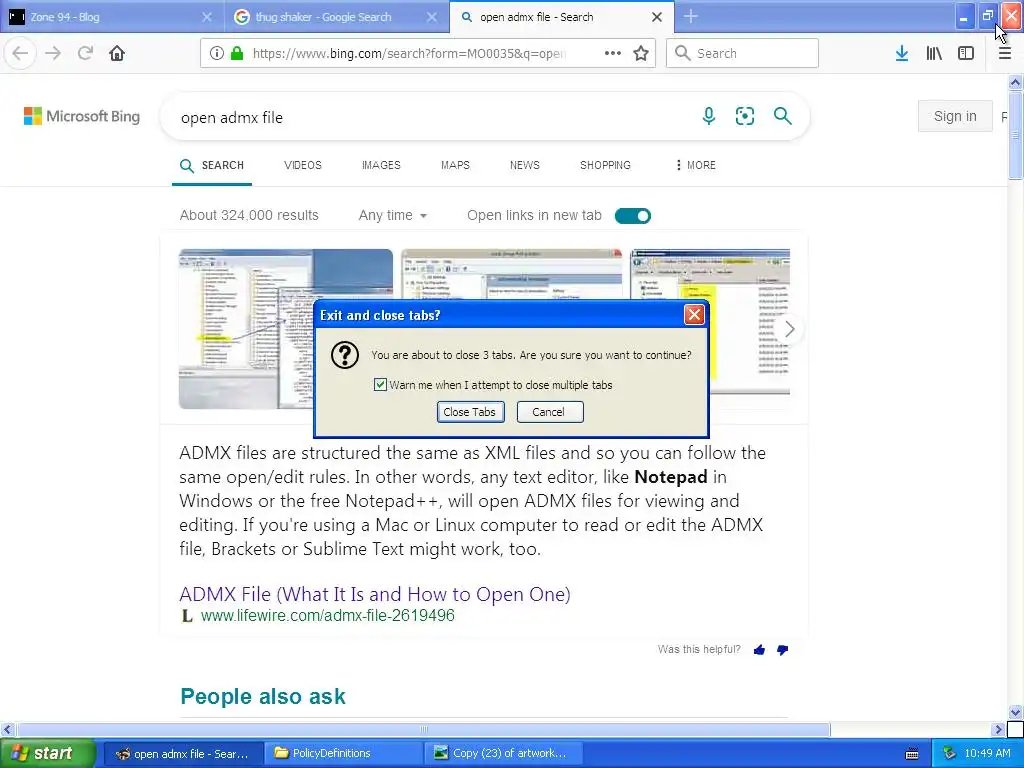Click the Sign in button
This screenshot has width=1024, height=768.
point(955,116)
